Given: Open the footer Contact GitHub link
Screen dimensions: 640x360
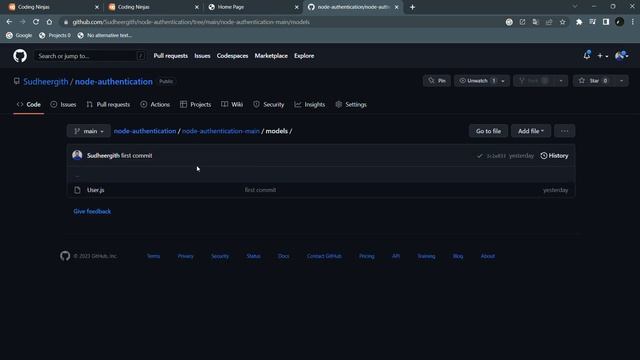Looking at the screenshot, I should (324, 256).
